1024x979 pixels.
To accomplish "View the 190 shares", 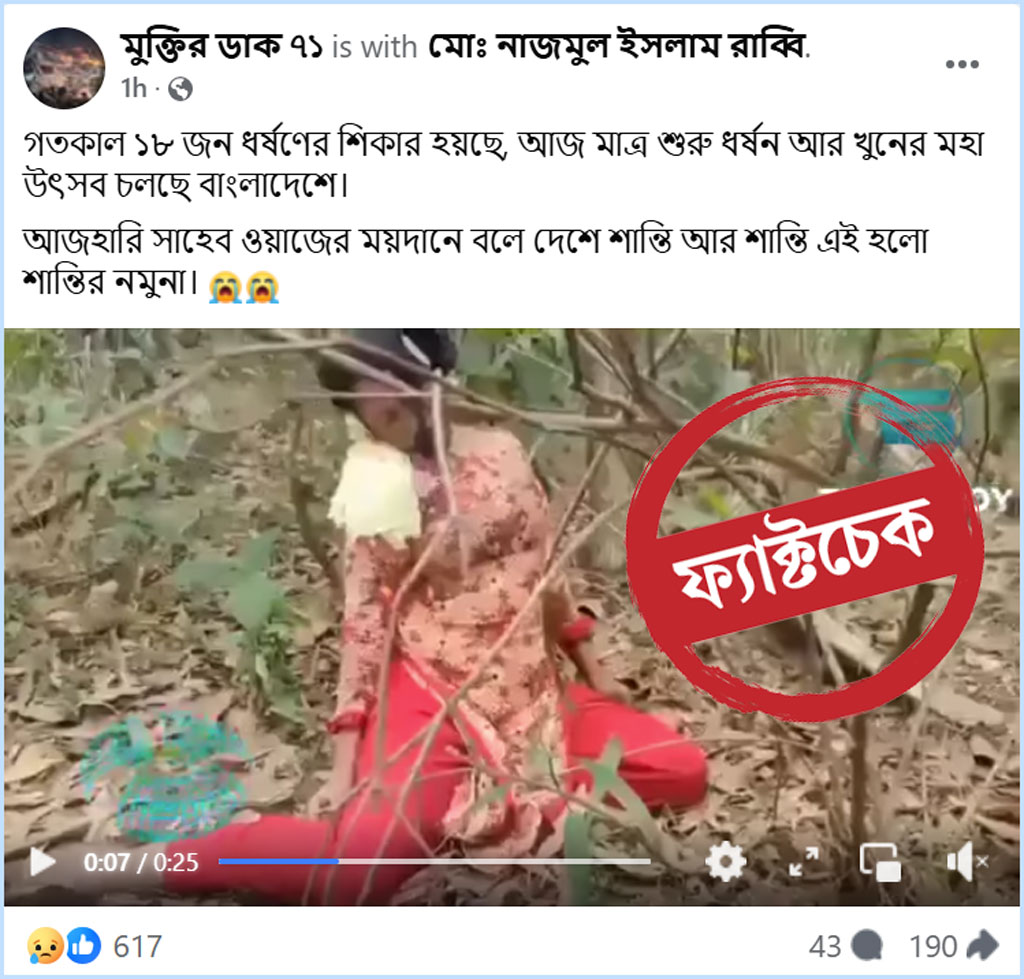I will tap(954, 946).
